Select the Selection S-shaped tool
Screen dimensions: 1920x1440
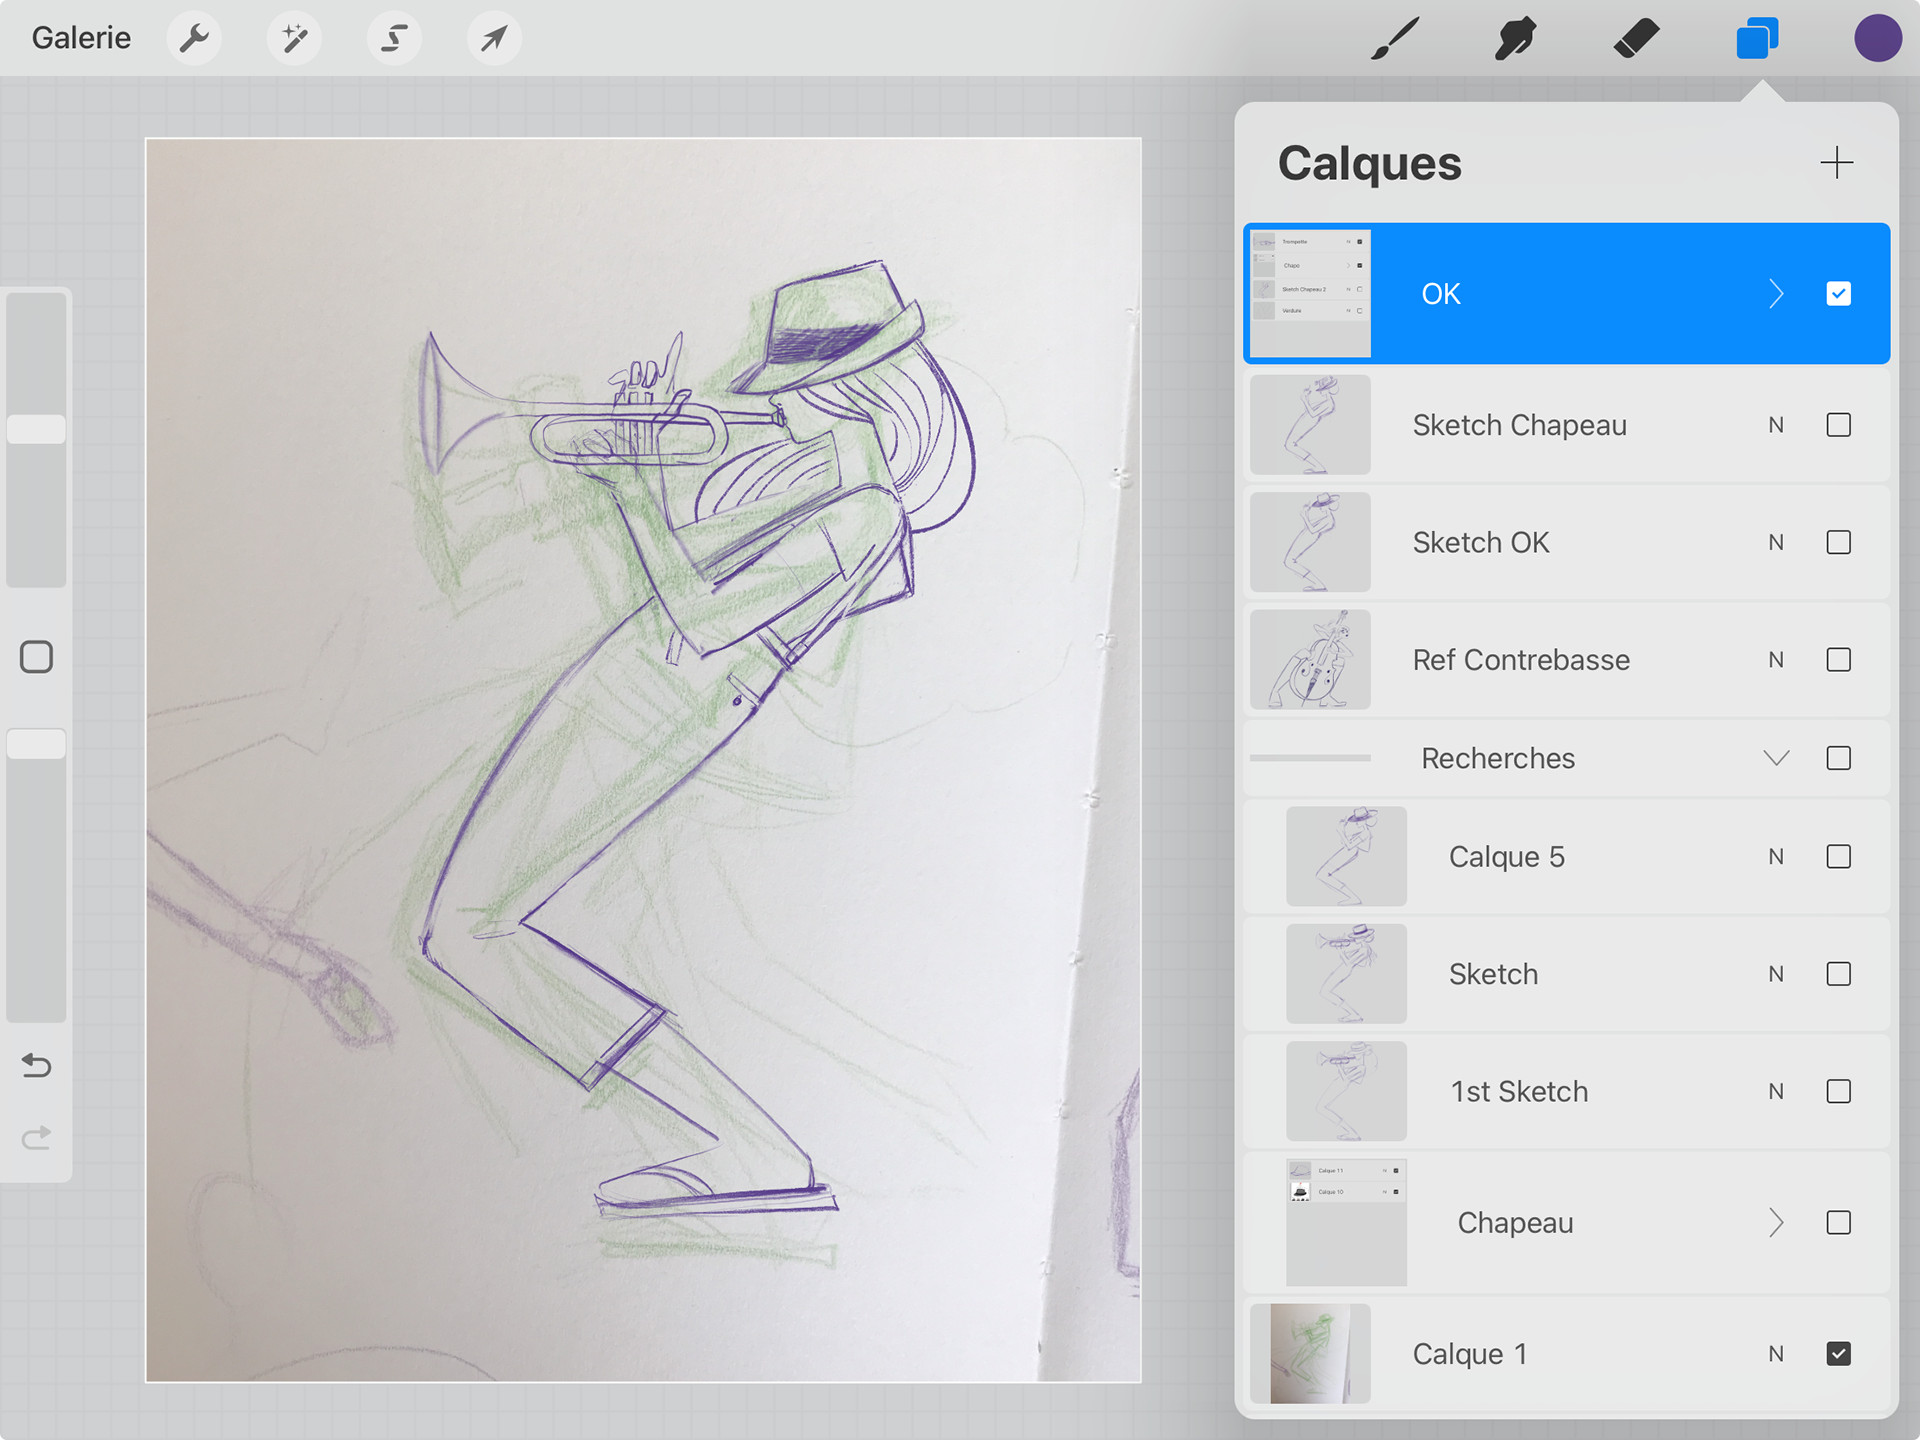[394, 38]
